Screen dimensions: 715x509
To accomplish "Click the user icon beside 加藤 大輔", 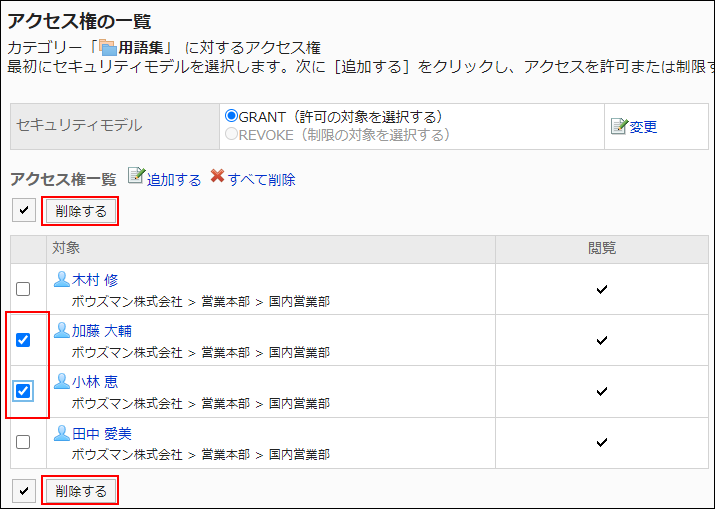I will click(x=62, y=330).
